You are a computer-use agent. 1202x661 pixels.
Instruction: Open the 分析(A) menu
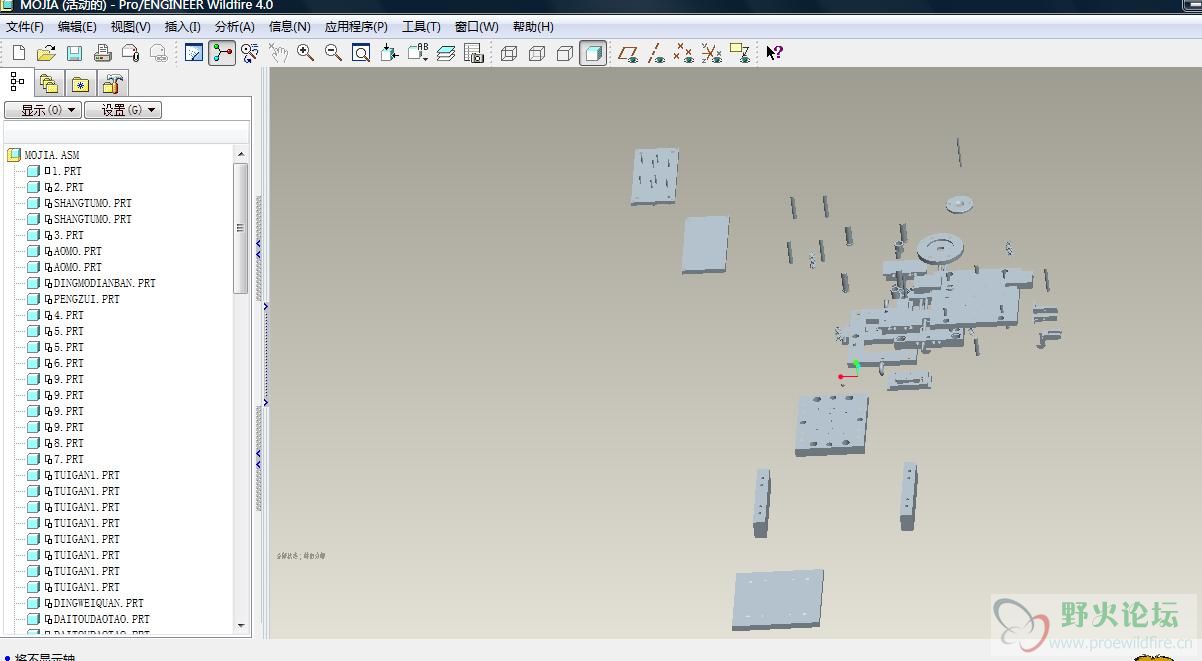[x=235, y=27]
